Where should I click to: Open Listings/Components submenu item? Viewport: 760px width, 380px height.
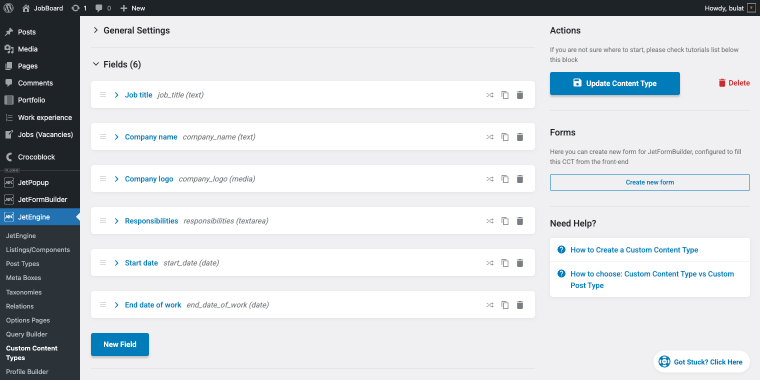click(x=38, y=250)
